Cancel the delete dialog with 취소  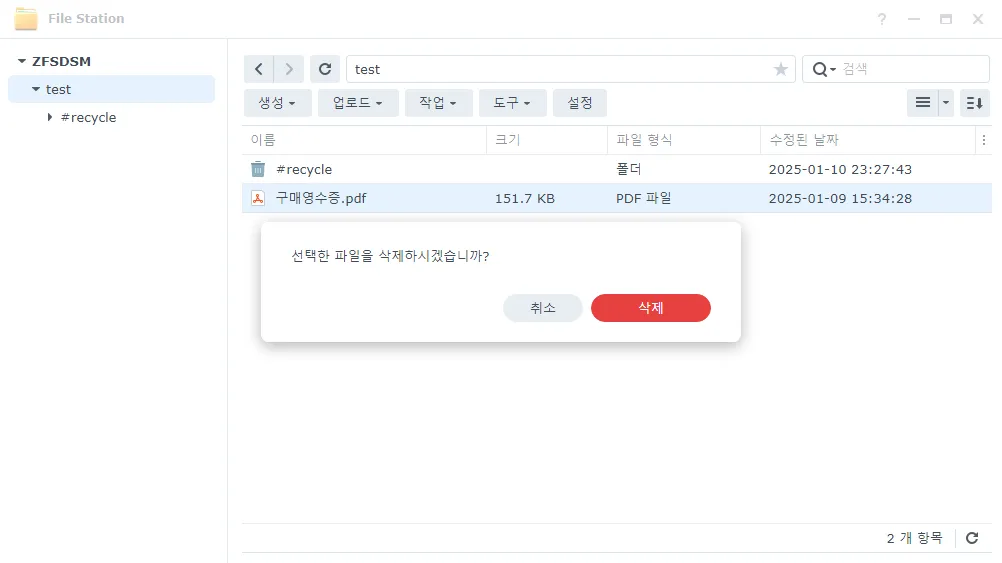pyautogui.click(x=542, y=308)
